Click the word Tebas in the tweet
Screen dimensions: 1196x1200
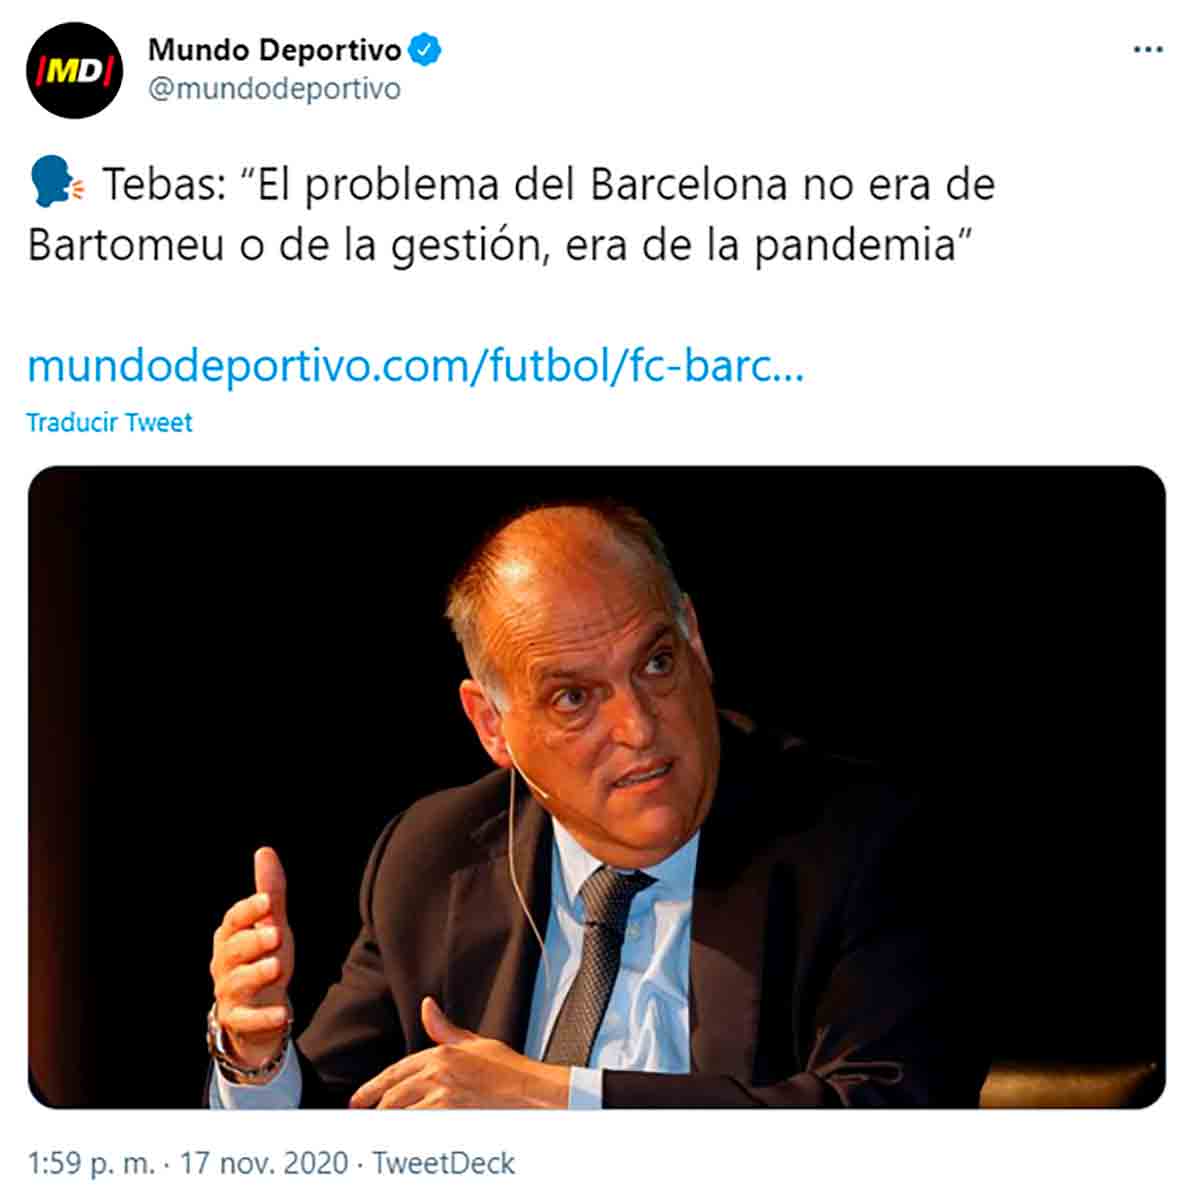(x=163, y=186)
